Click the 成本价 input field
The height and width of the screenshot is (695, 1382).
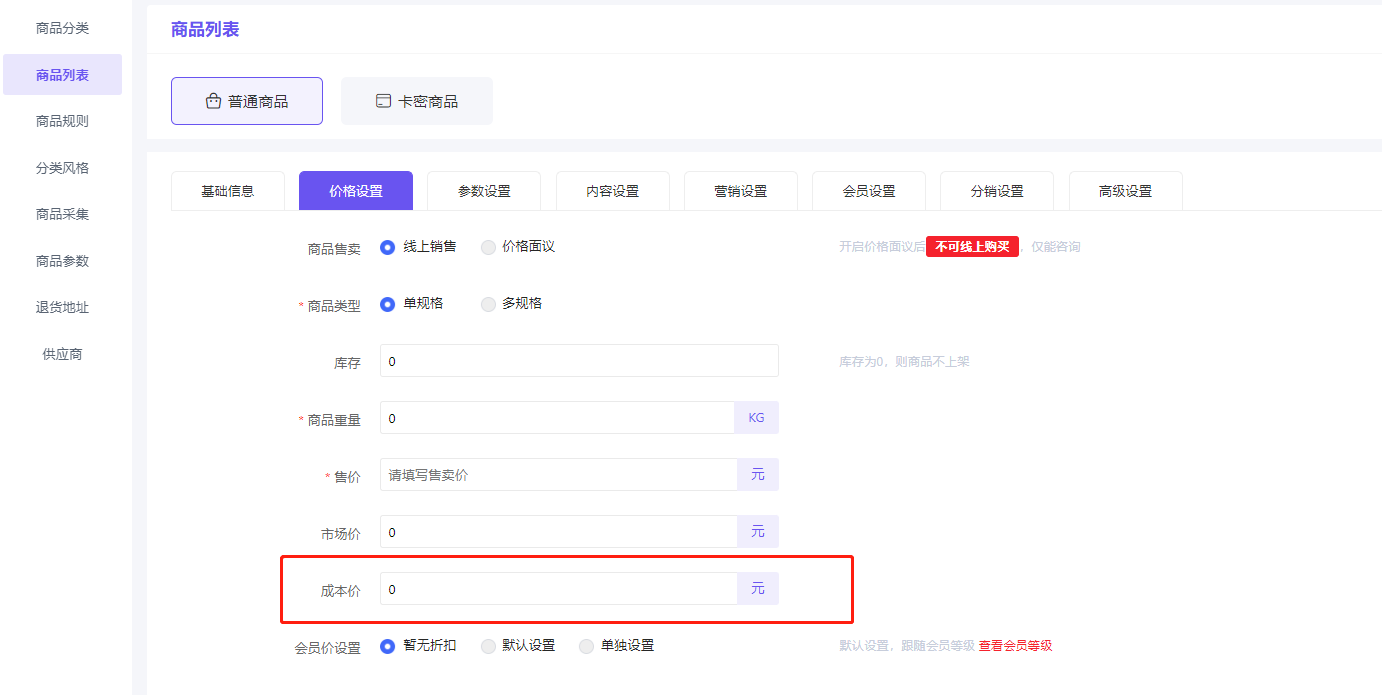click(558, 589)
